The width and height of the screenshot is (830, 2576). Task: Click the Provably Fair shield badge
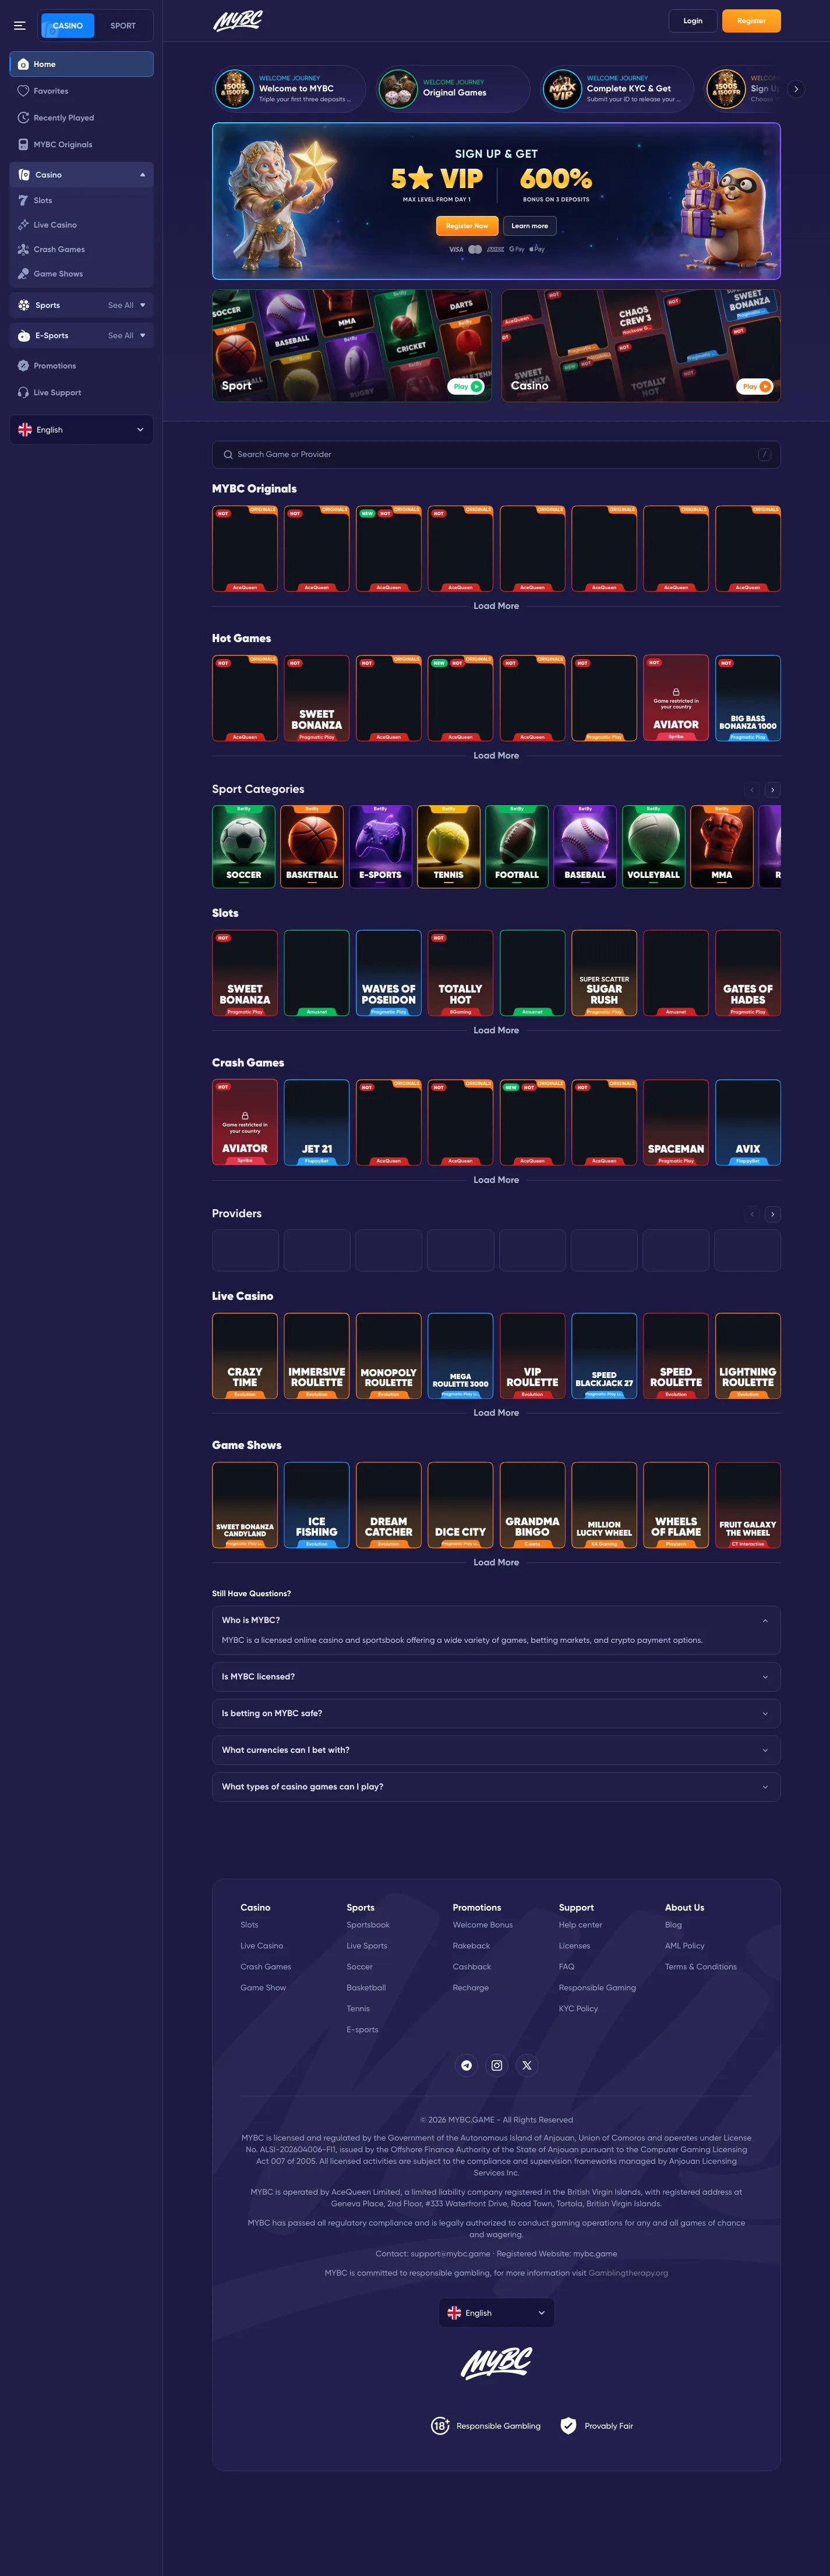click(x=597, y=2426)
